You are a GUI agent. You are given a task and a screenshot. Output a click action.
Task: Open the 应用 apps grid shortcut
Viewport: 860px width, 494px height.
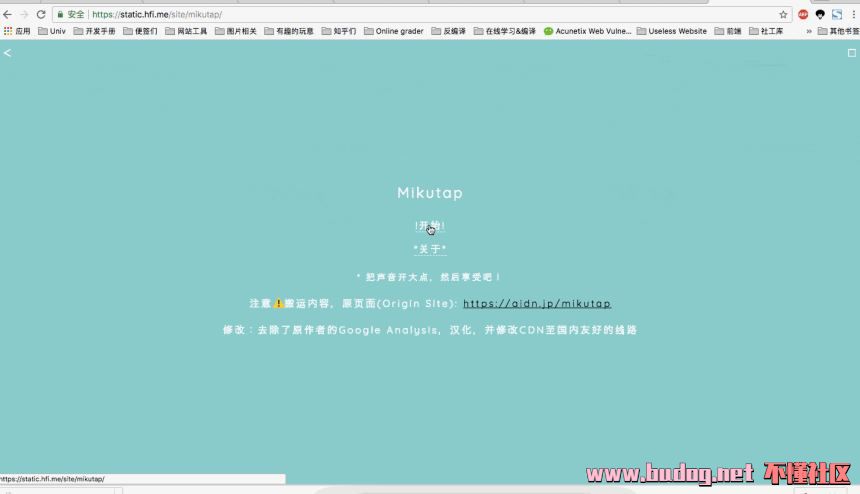17,31
